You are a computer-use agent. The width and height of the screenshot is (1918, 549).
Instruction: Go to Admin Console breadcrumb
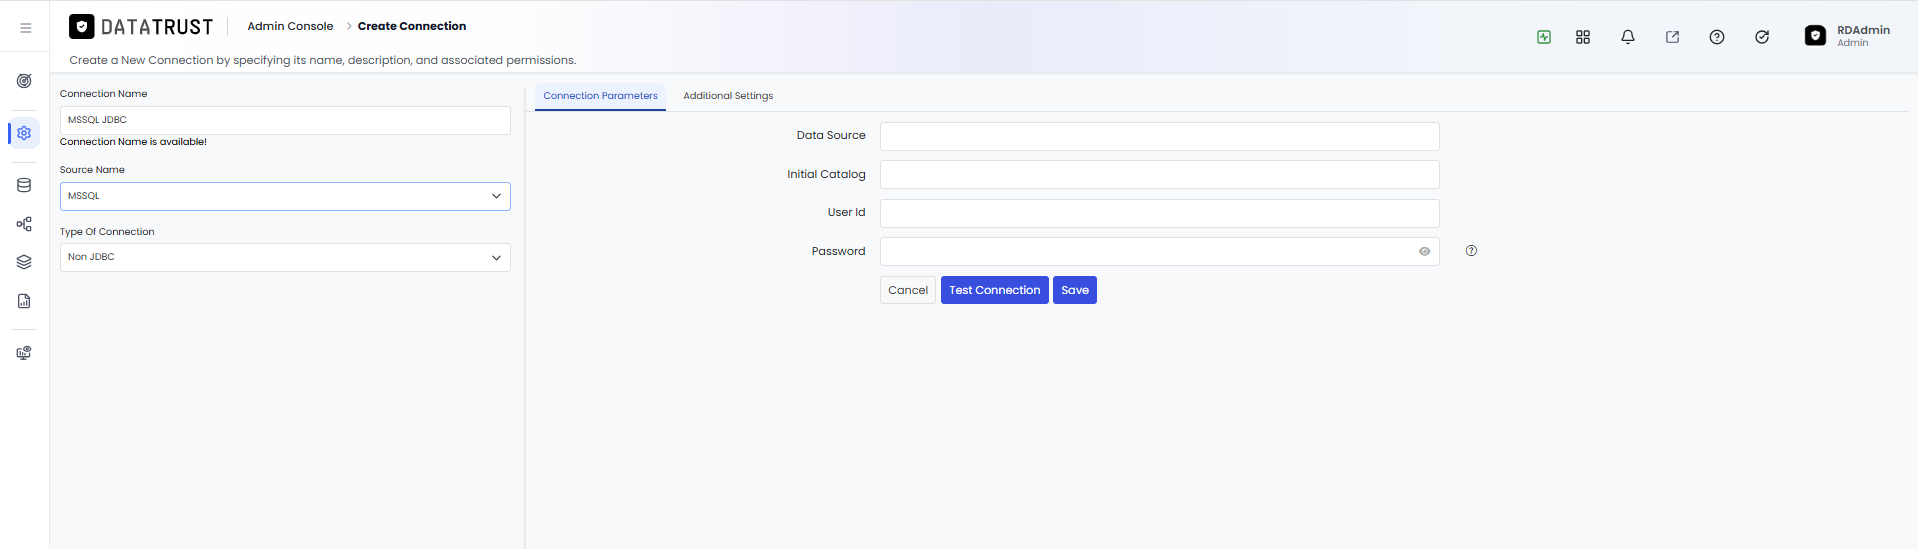tap(290, 26)
